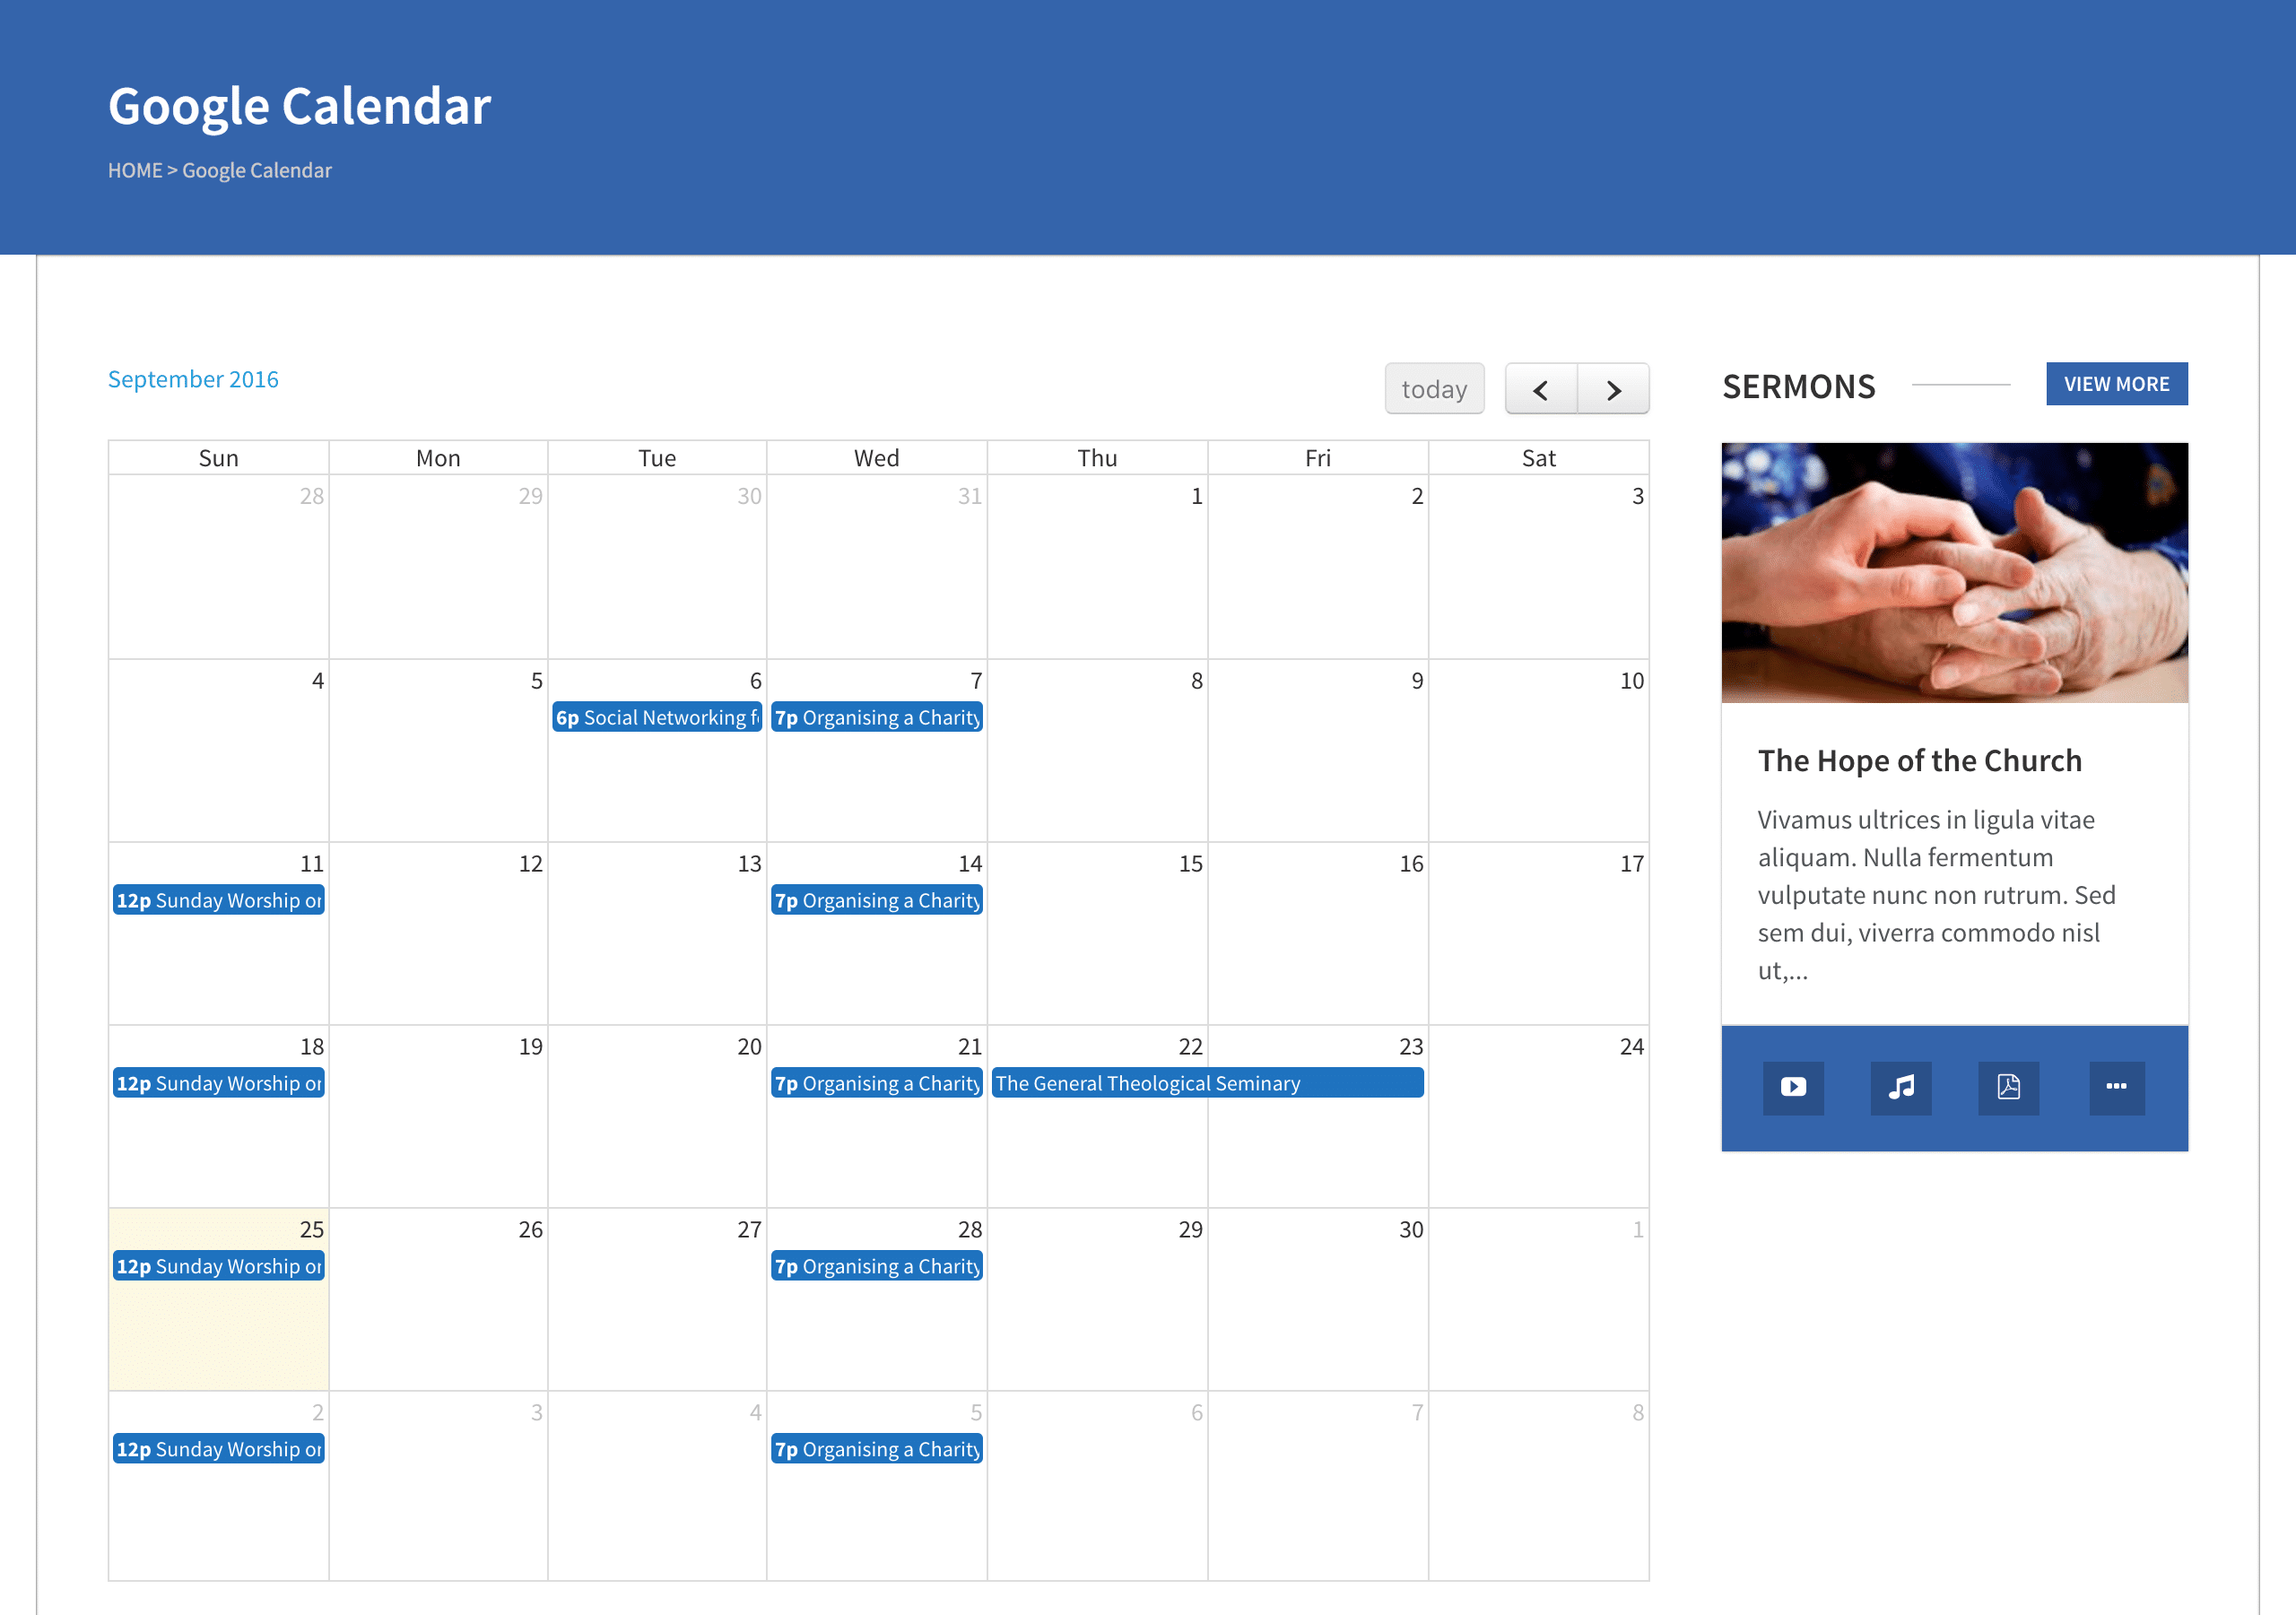The image size is (2296, 1615).
Task: Click the Sunday Worship event on September 18
Action: point(217,1082)
